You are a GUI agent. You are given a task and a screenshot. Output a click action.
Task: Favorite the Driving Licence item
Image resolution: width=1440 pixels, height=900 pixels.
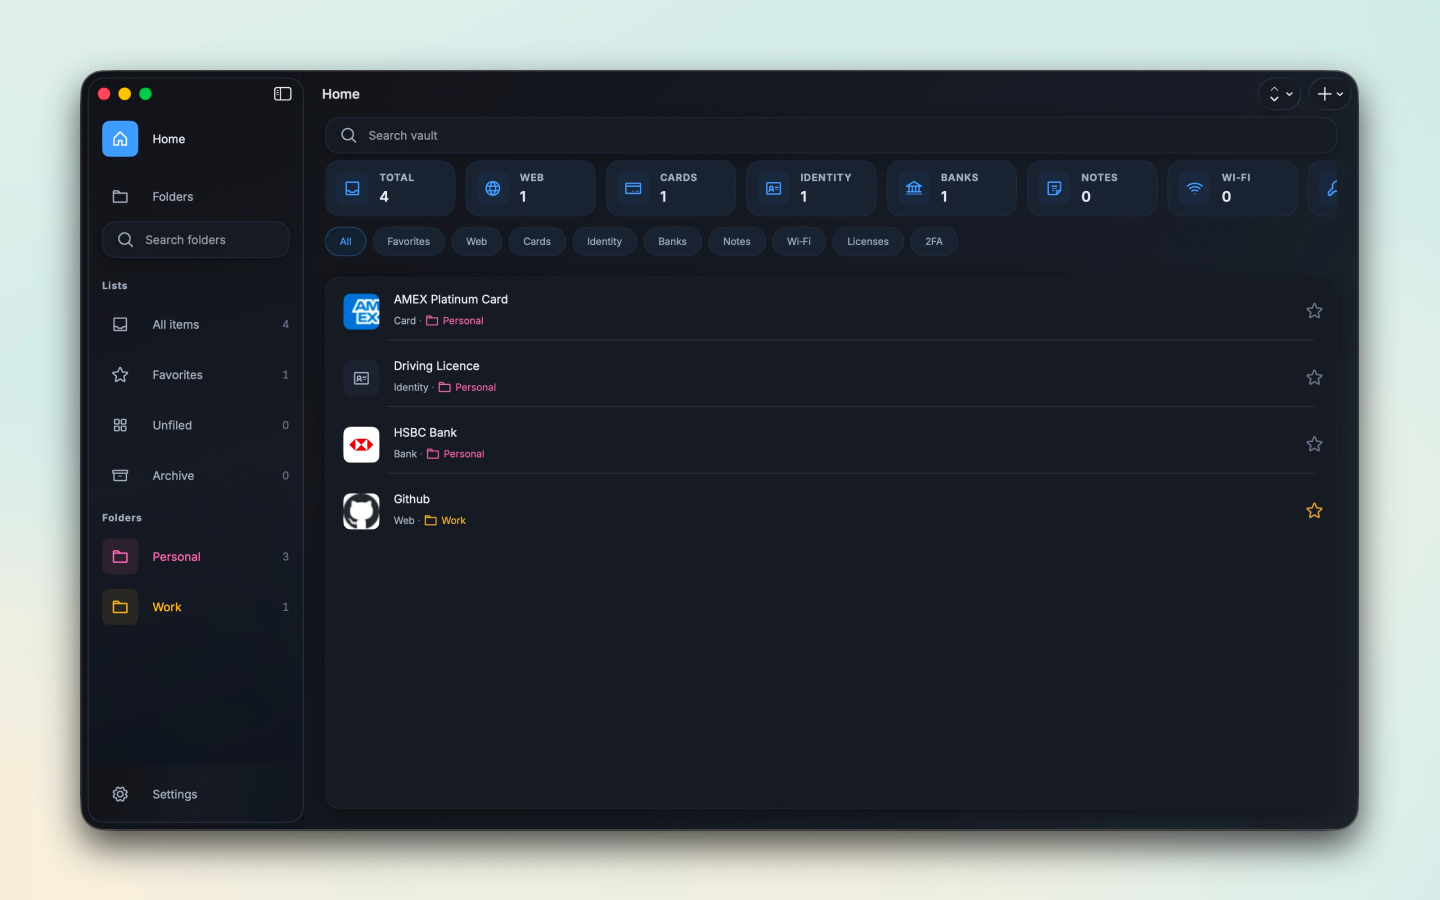tap(1314, 378)
